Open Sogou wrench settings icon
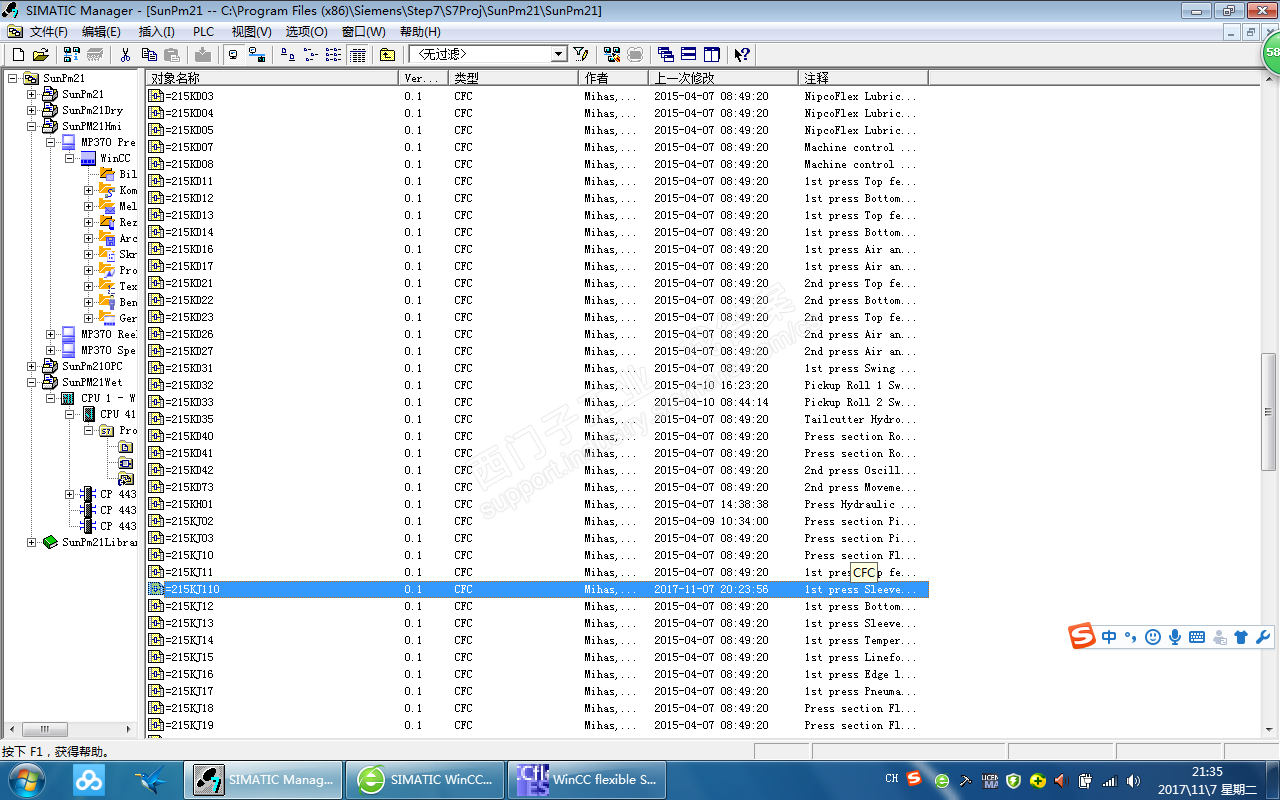 coord(1262,637)
